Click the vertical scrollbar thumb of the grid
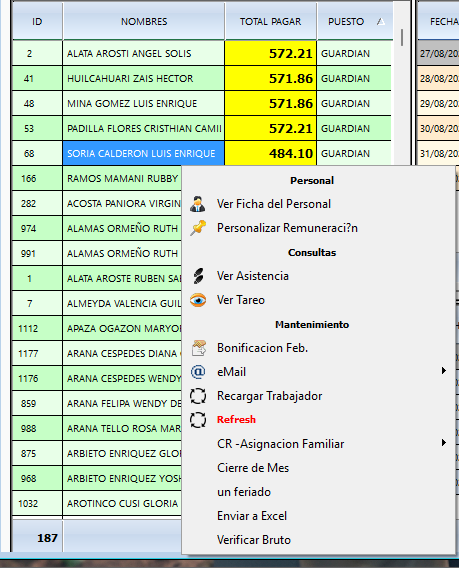The height and width of the screenshot is (570, 459). tap(402, 37)
